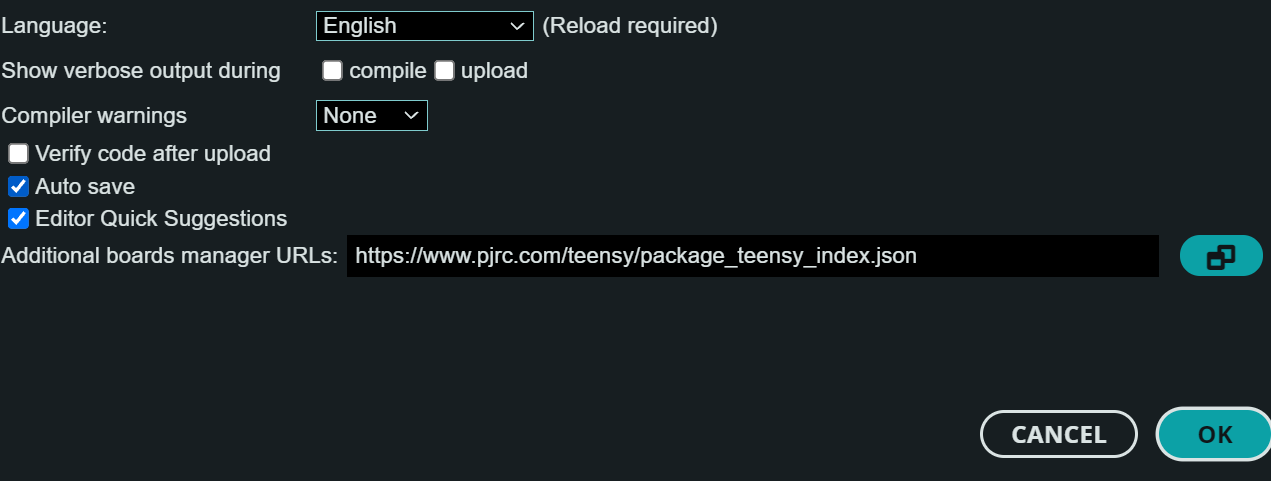1271x481 pixels.
Task: Click the Compiler warnings chevron arrow
Action: pyautogui.click(x=410, y=116)
